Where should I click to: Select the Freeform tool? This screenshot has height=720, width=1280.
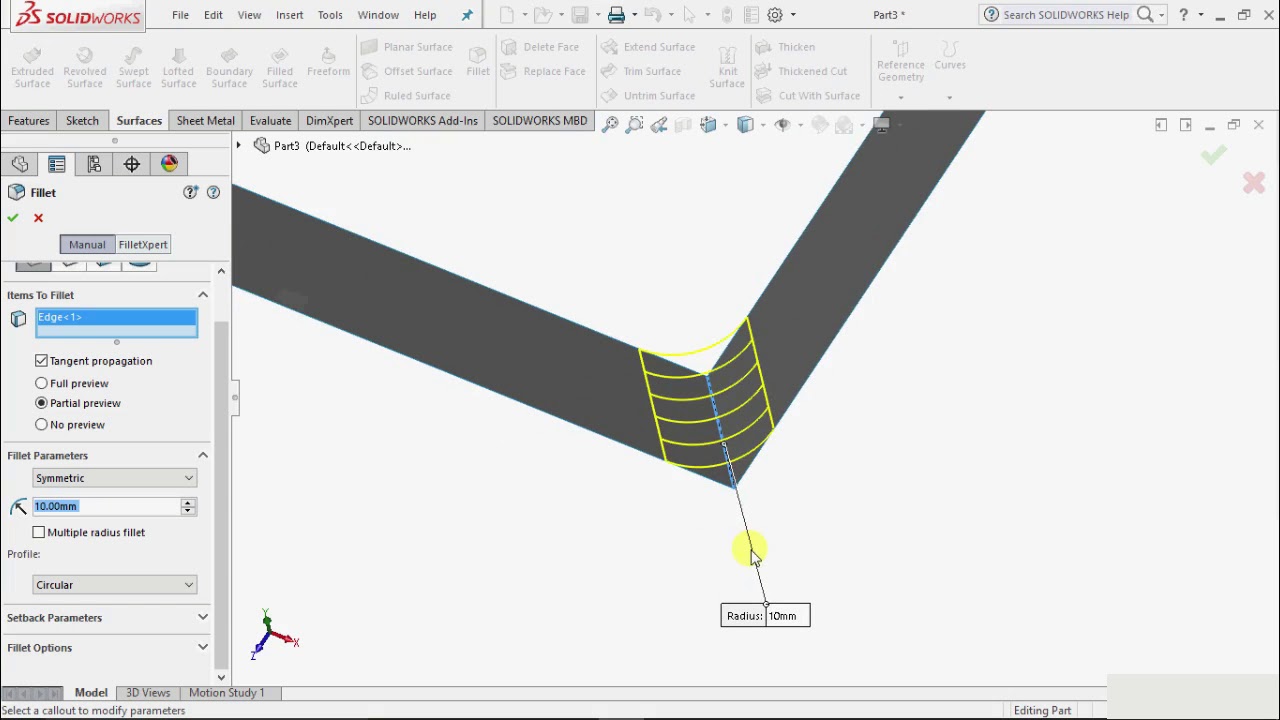pos(328,61)
